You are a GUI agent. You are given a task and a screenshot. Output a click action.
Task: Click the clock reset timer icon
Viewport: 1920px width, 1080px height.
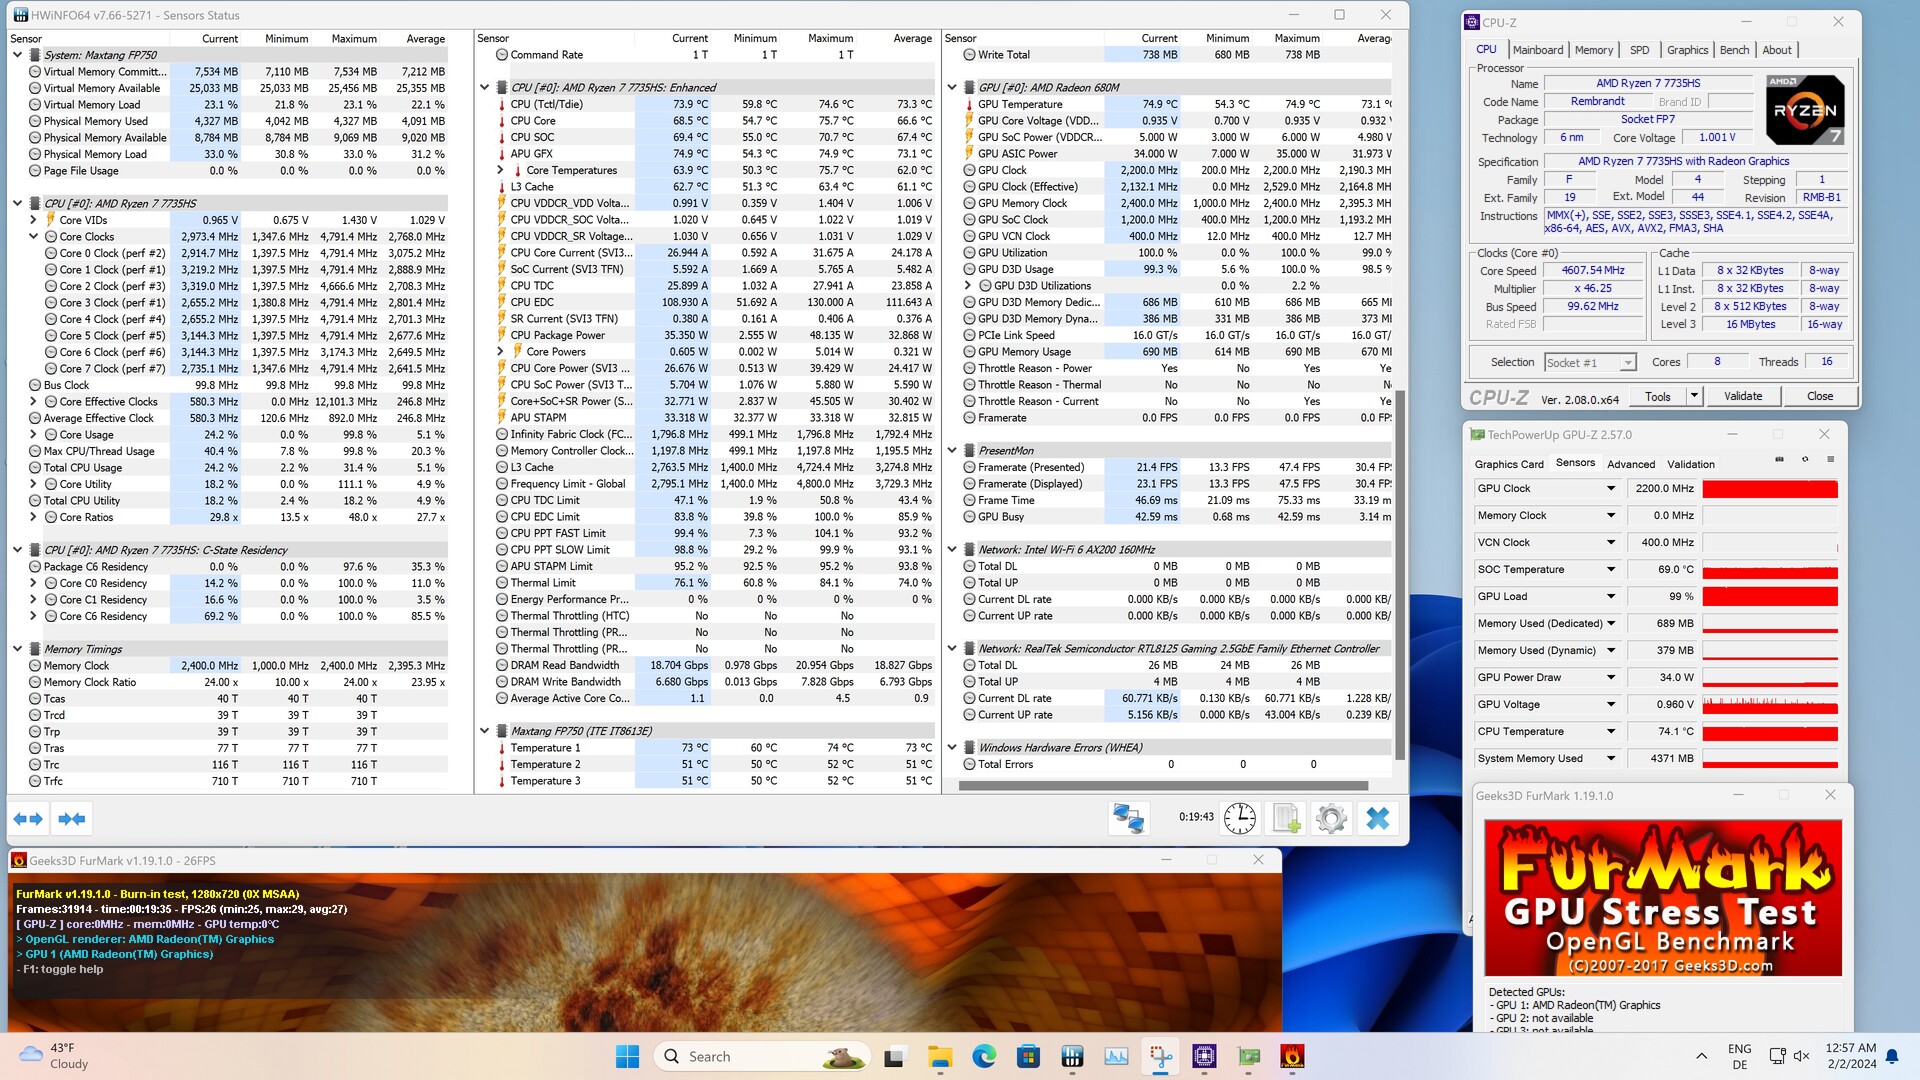coord(1239,818)
